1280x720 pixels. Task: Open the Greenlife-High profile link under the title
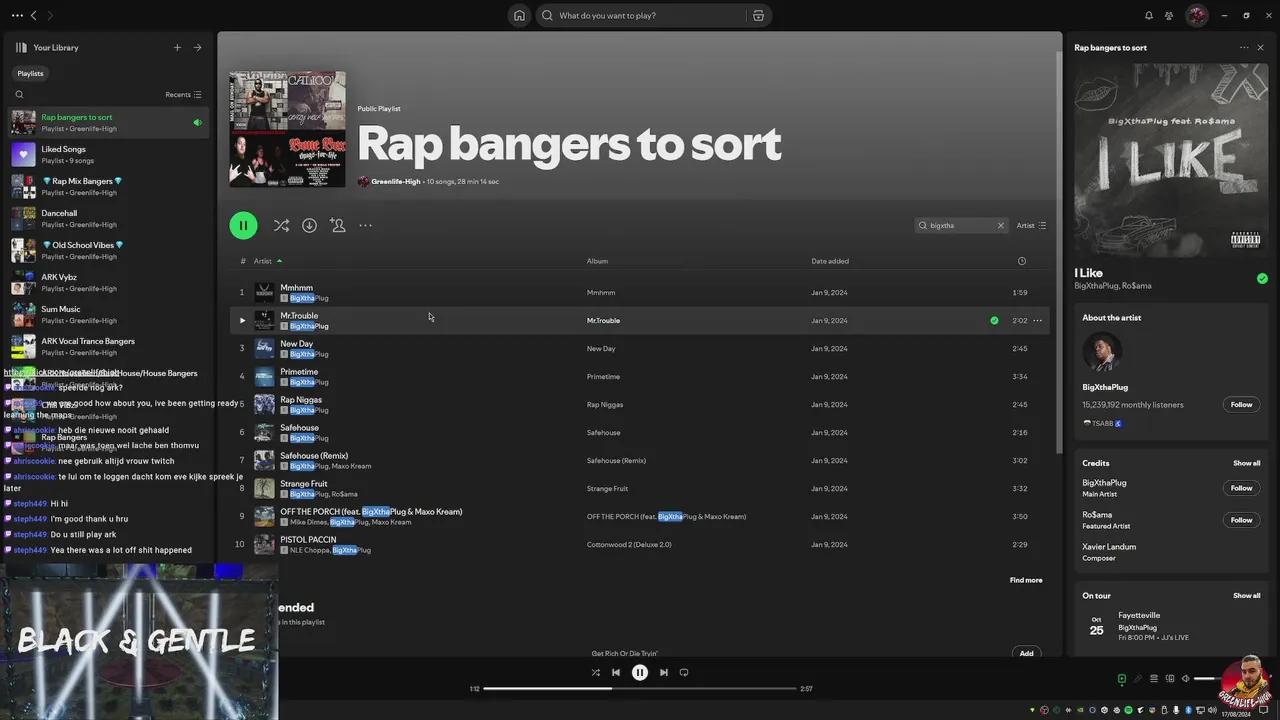click(x=395, y=182)
